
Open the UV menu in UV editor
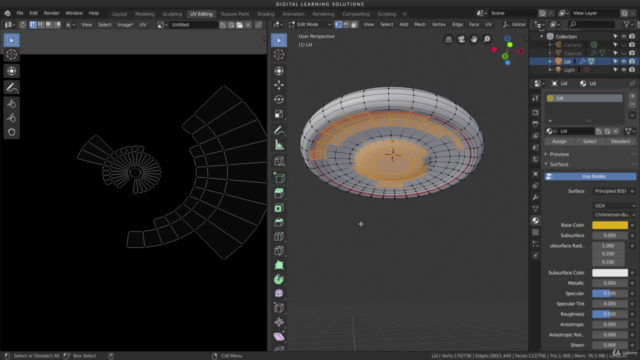click(143, 24)
